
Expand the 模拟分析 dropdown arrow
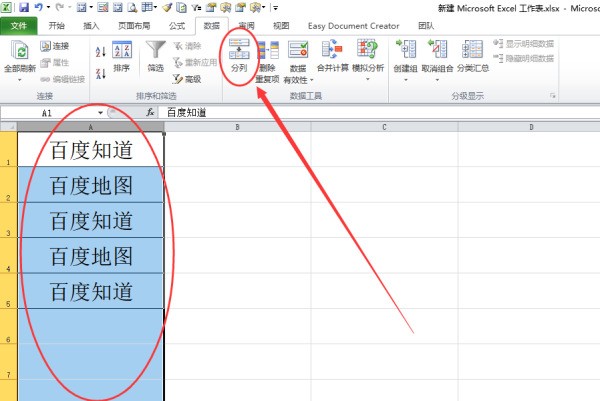[x=368, y=80]
